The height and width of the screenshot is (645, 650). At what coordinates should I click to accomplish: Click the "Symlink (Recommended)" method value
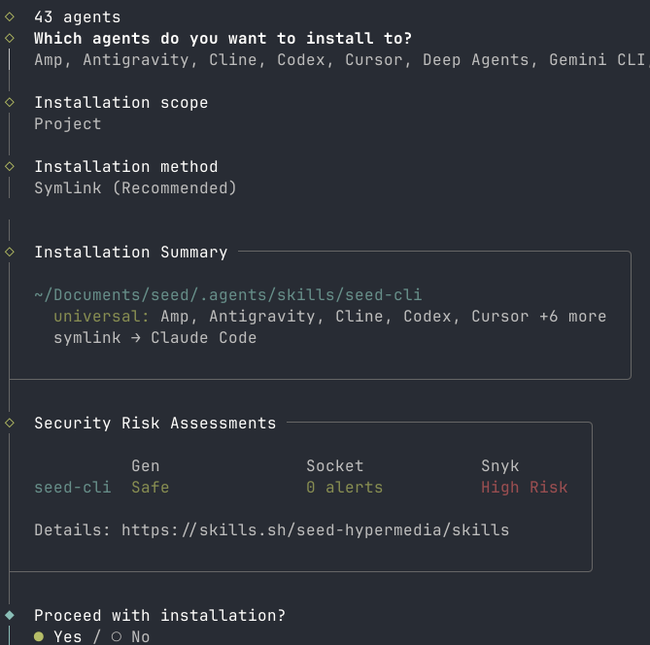point(135,188)
